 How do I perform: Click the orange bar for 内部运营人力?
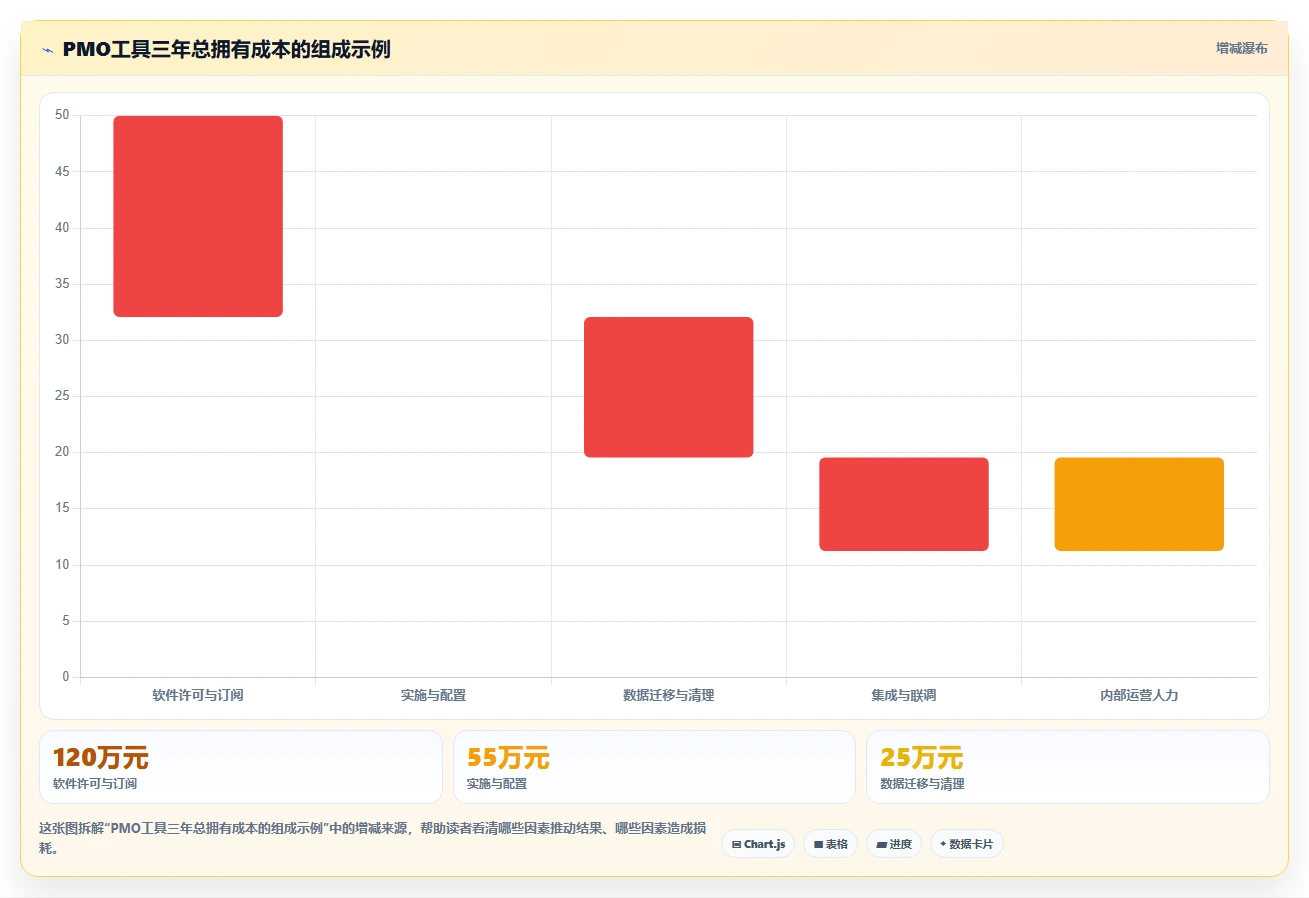click(x=1139, y=504)
